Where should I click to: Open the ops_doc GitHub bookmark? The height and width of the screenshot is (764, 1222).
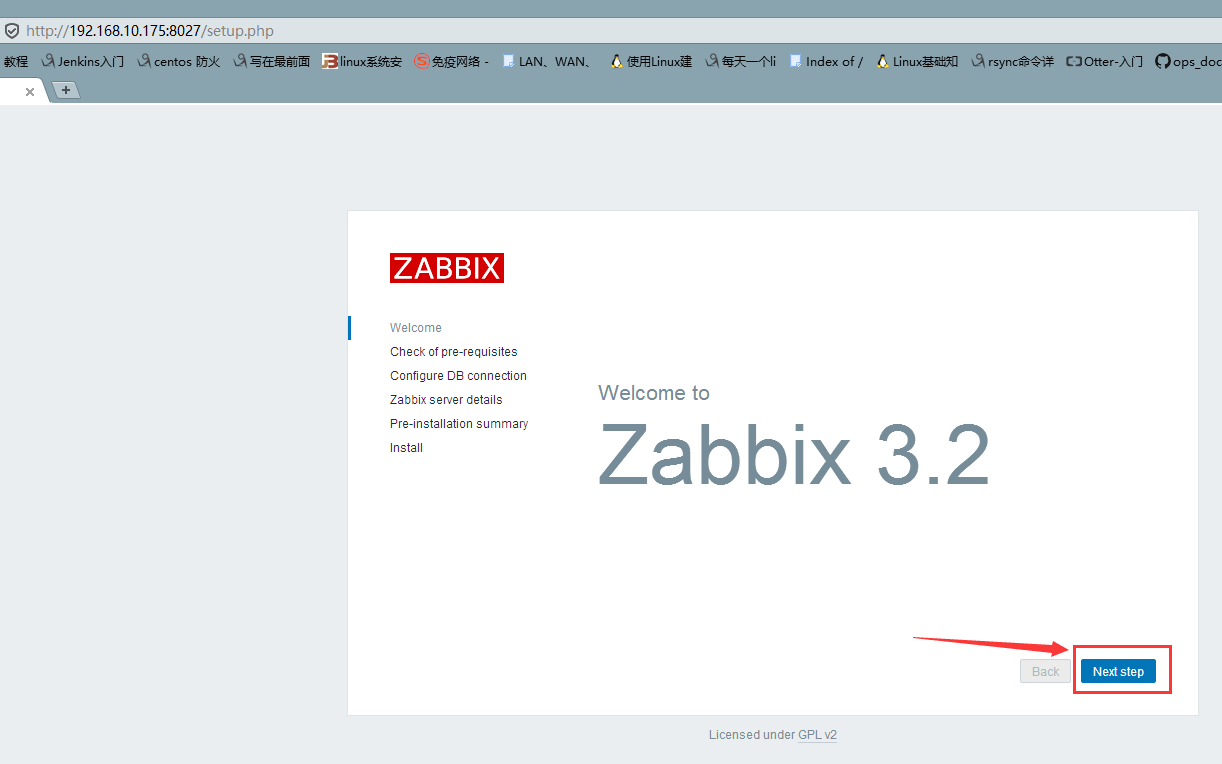1188,61
